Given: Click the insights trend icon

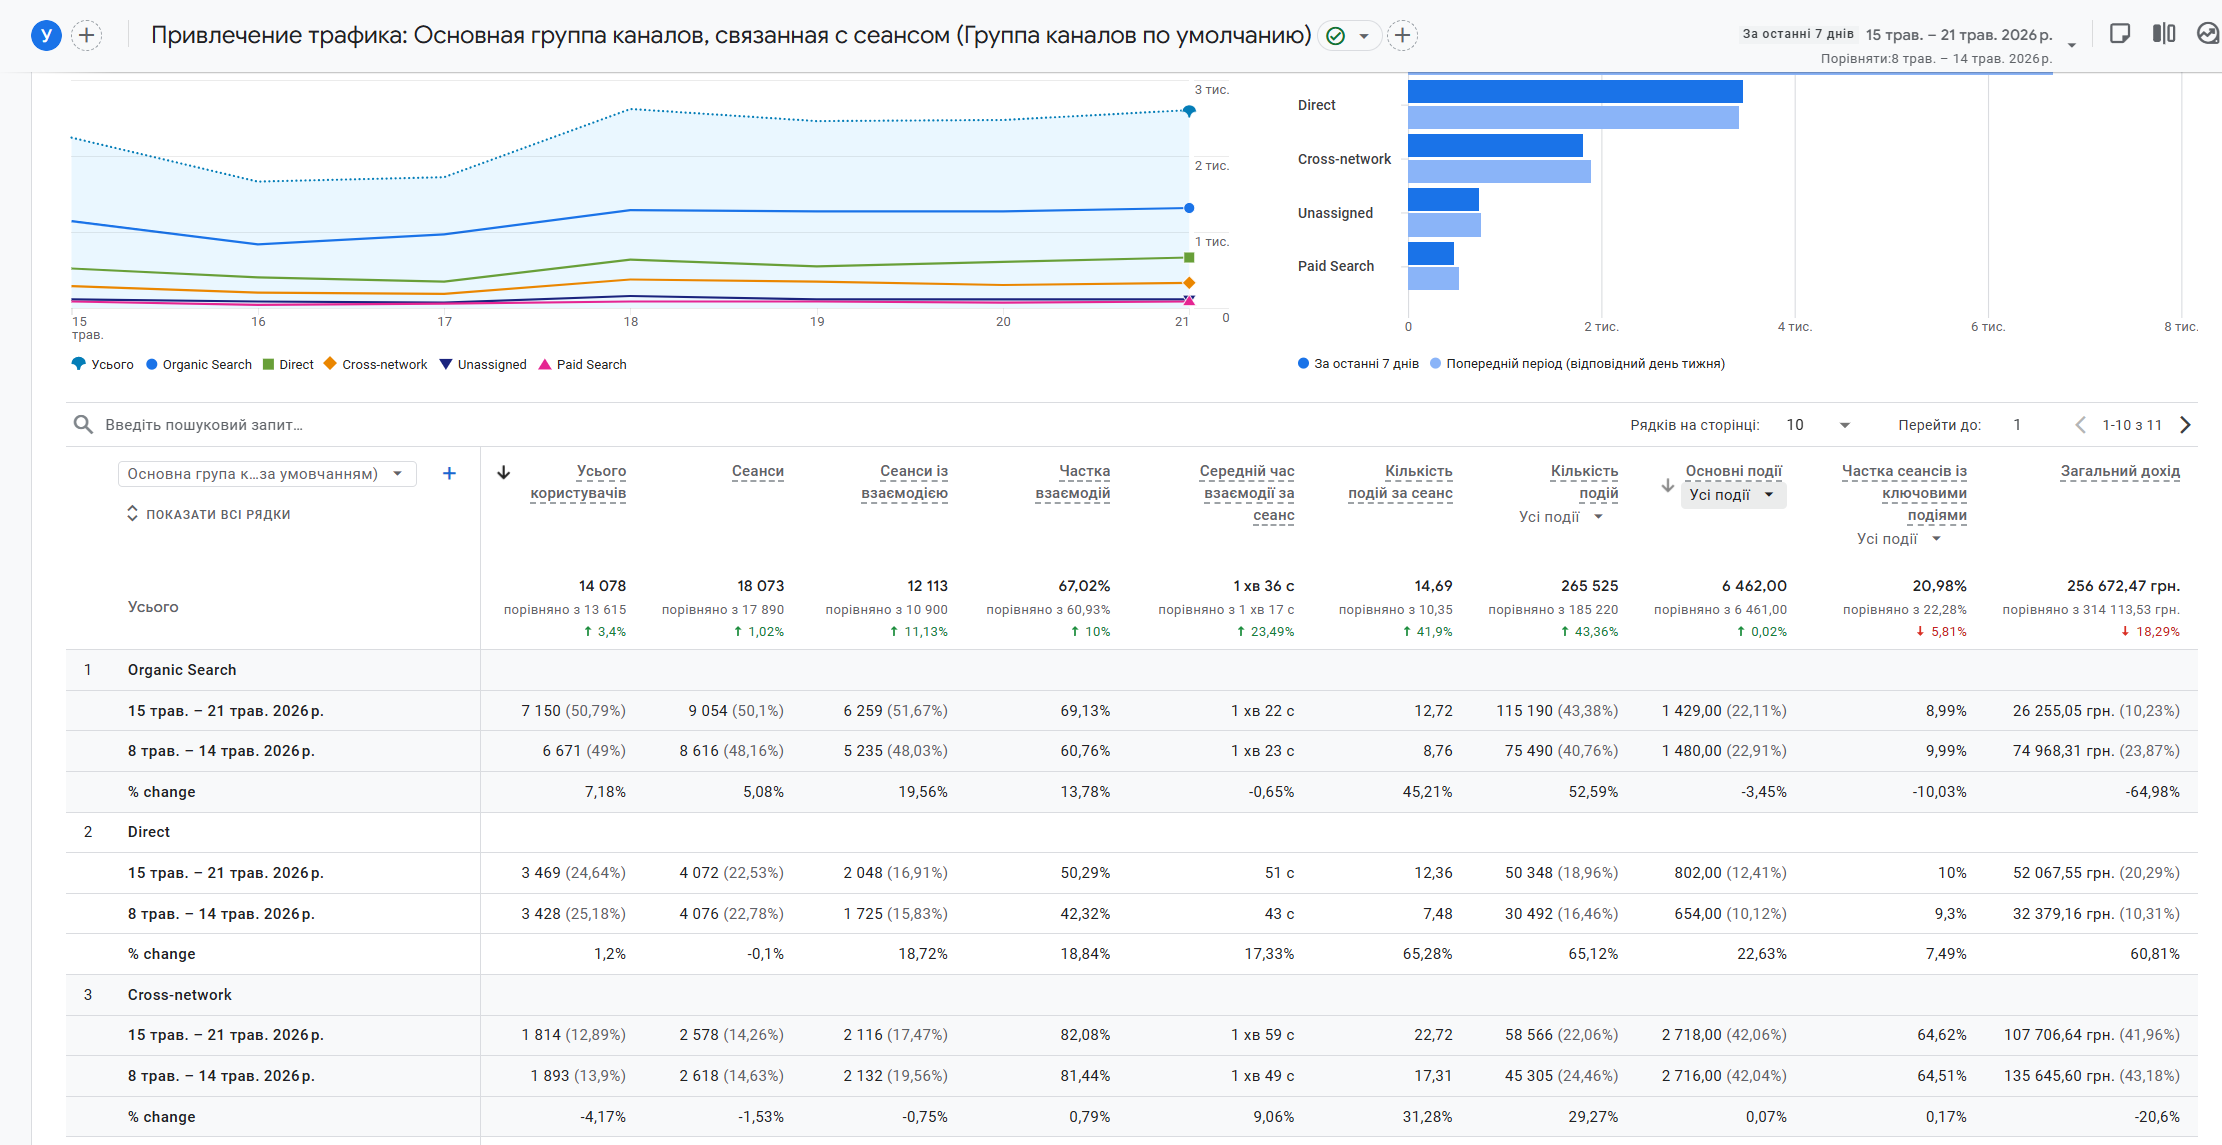Looking at the screenshot, I should click(2208, 34).
